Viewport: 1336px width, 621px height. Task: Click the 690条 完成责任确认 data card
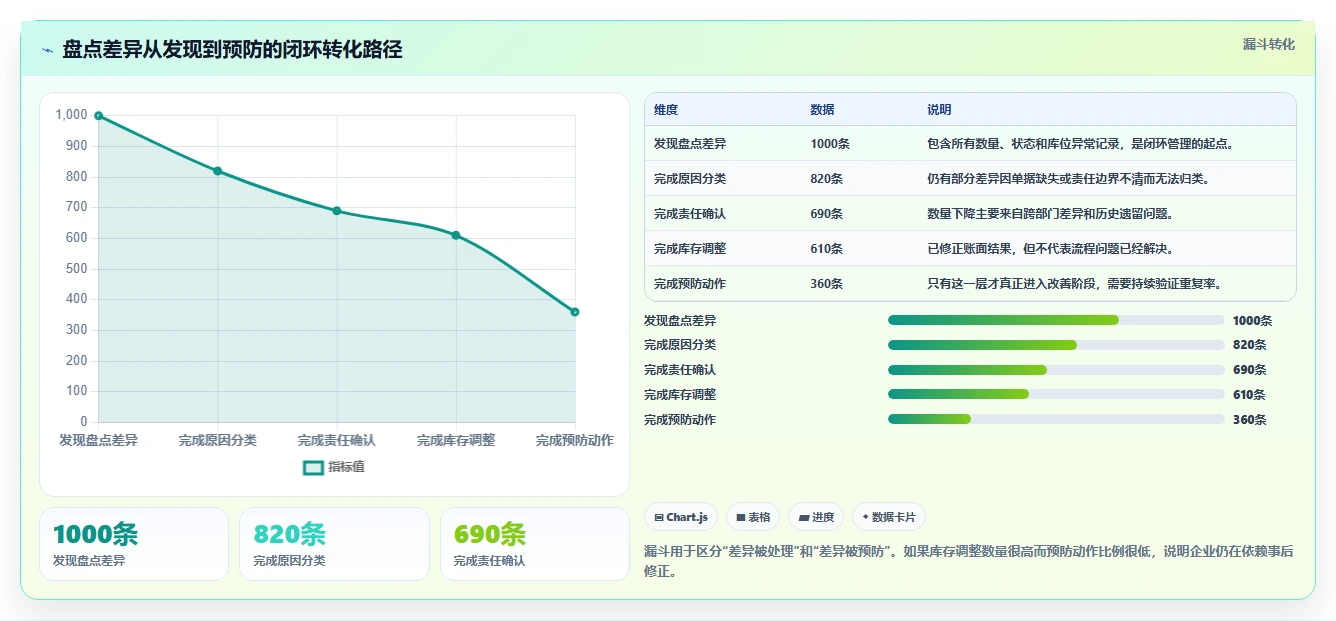535,544
